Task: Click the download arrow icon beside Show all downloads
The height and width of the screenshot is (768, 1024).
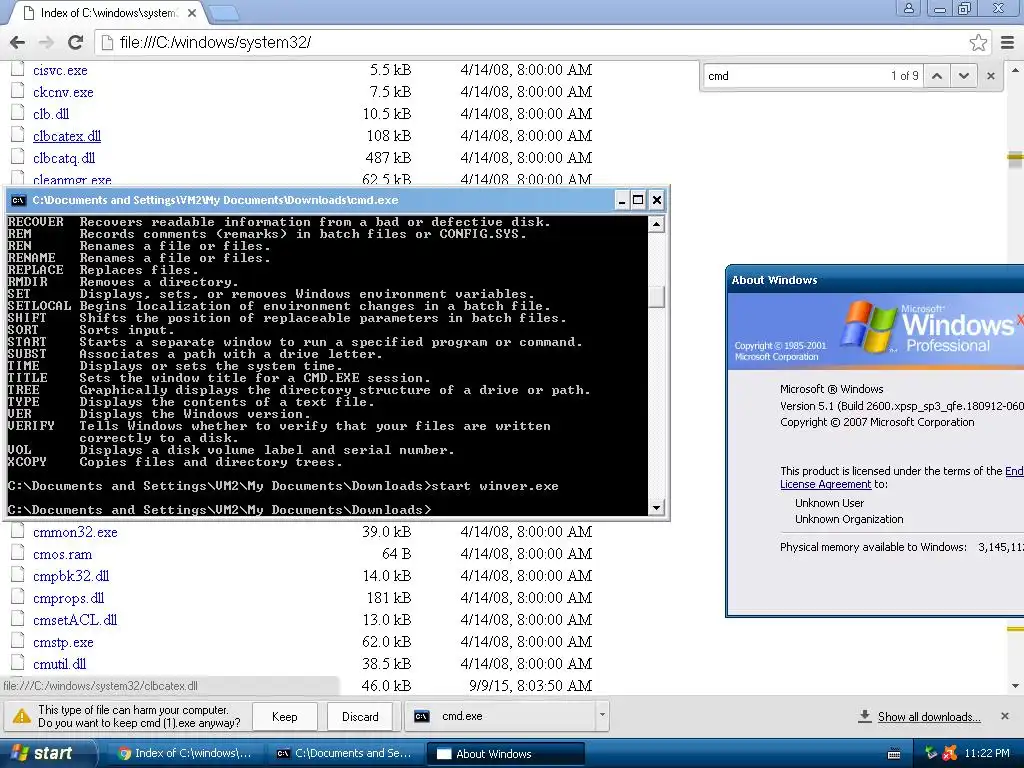Action: click(865, 716)
